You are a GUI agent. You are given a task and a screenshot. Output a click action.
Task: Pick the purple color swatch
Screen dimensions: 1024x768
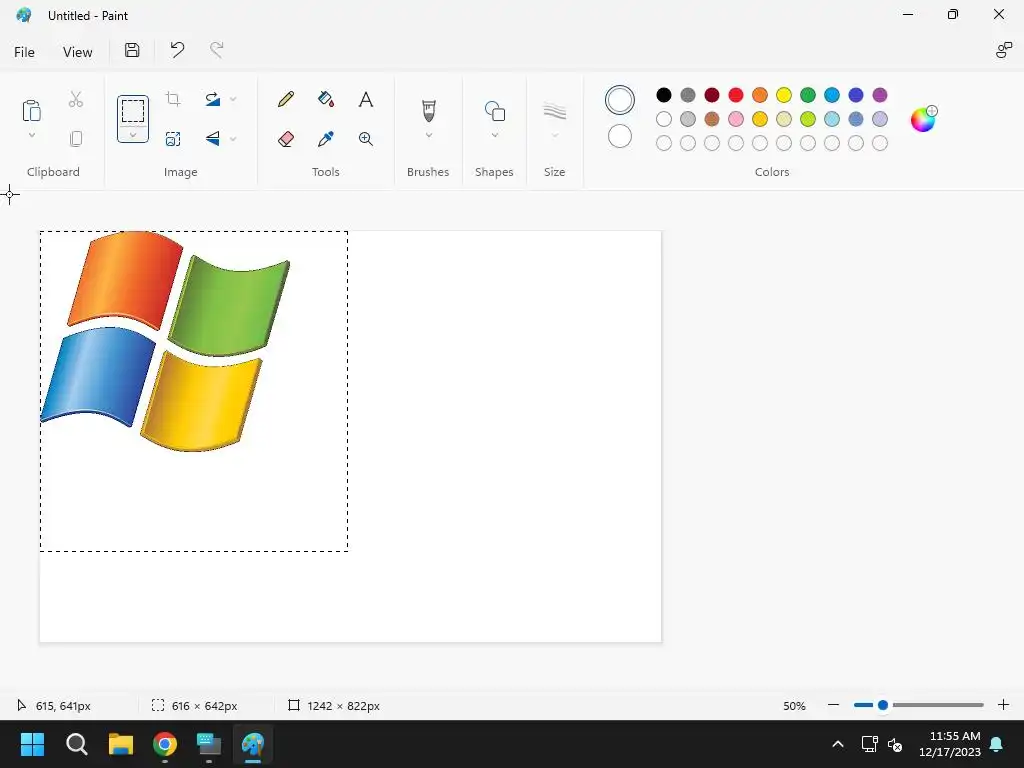click(x=880, y=95)
